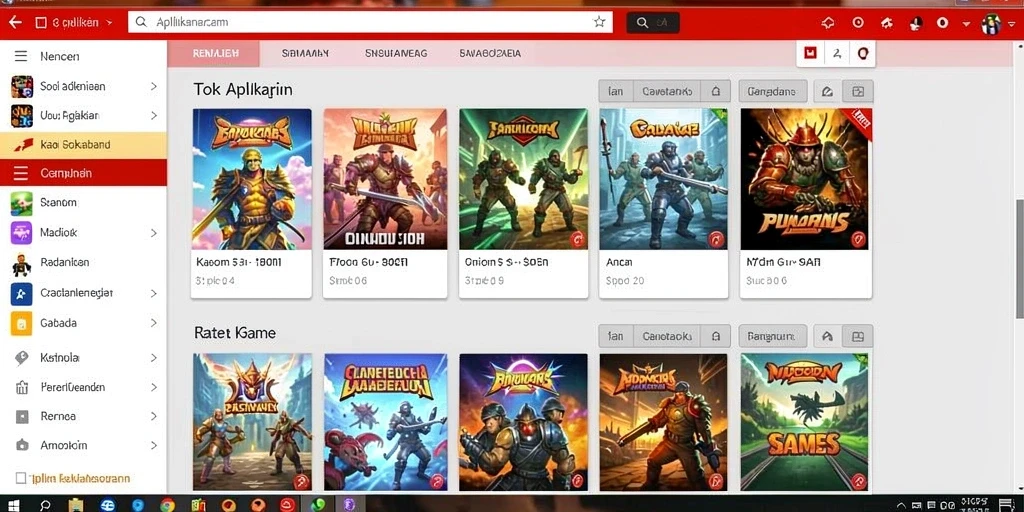Click the box icon at Tok Aplikarin toolbar end

coord(858,91)
